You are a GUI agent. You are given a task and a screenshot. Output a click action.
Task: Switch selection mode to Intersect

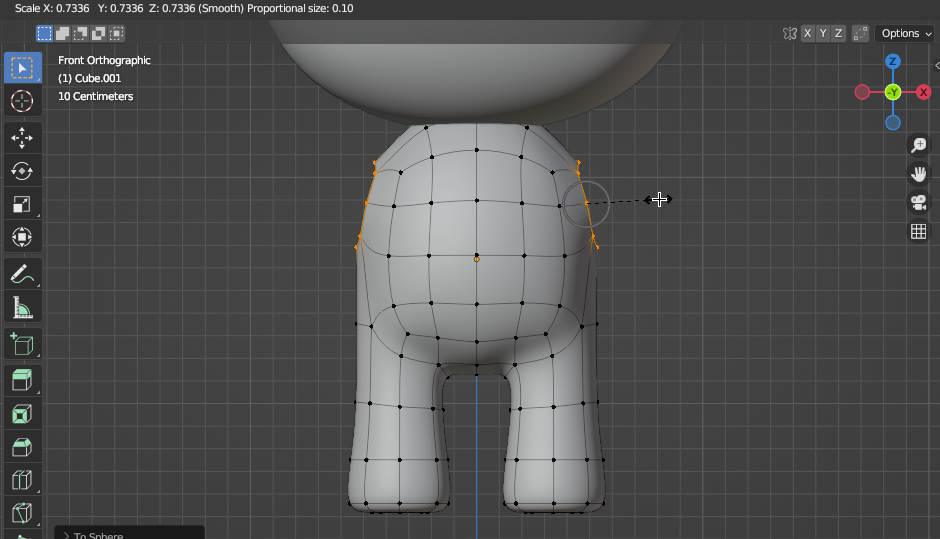tap(116, 34)
